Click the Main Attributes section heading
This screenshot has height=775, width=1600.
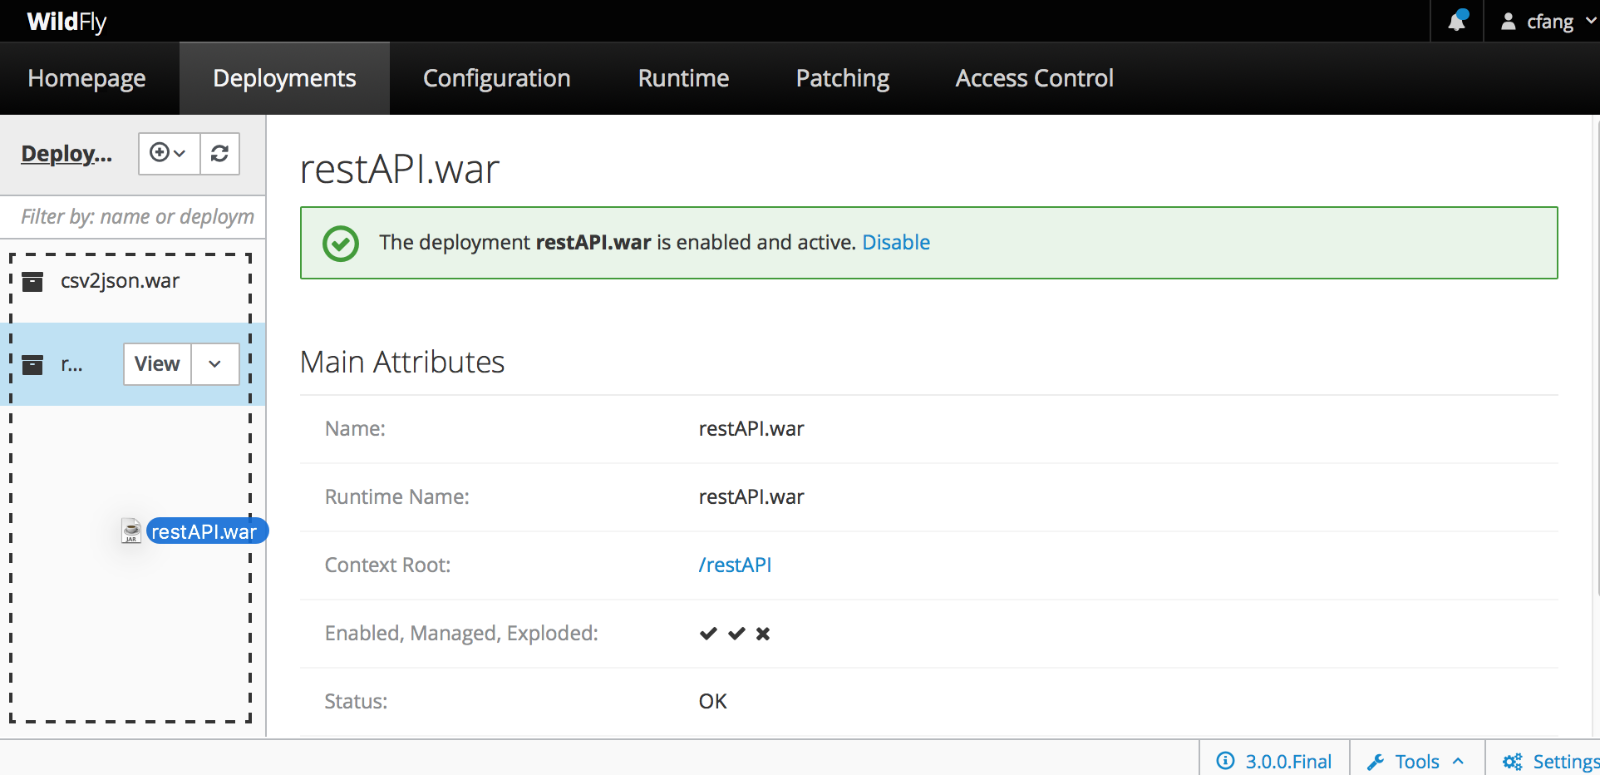(403, 362)
